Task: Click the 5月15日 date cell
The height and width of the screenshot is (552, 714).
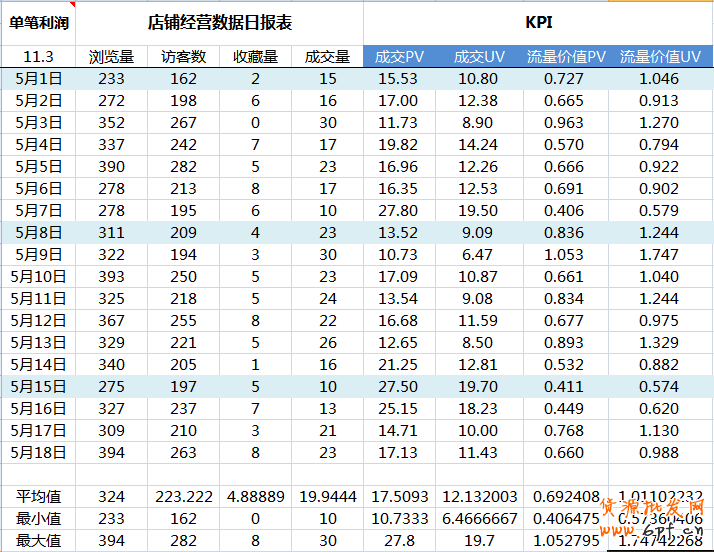Action: [x=37, y=386]
